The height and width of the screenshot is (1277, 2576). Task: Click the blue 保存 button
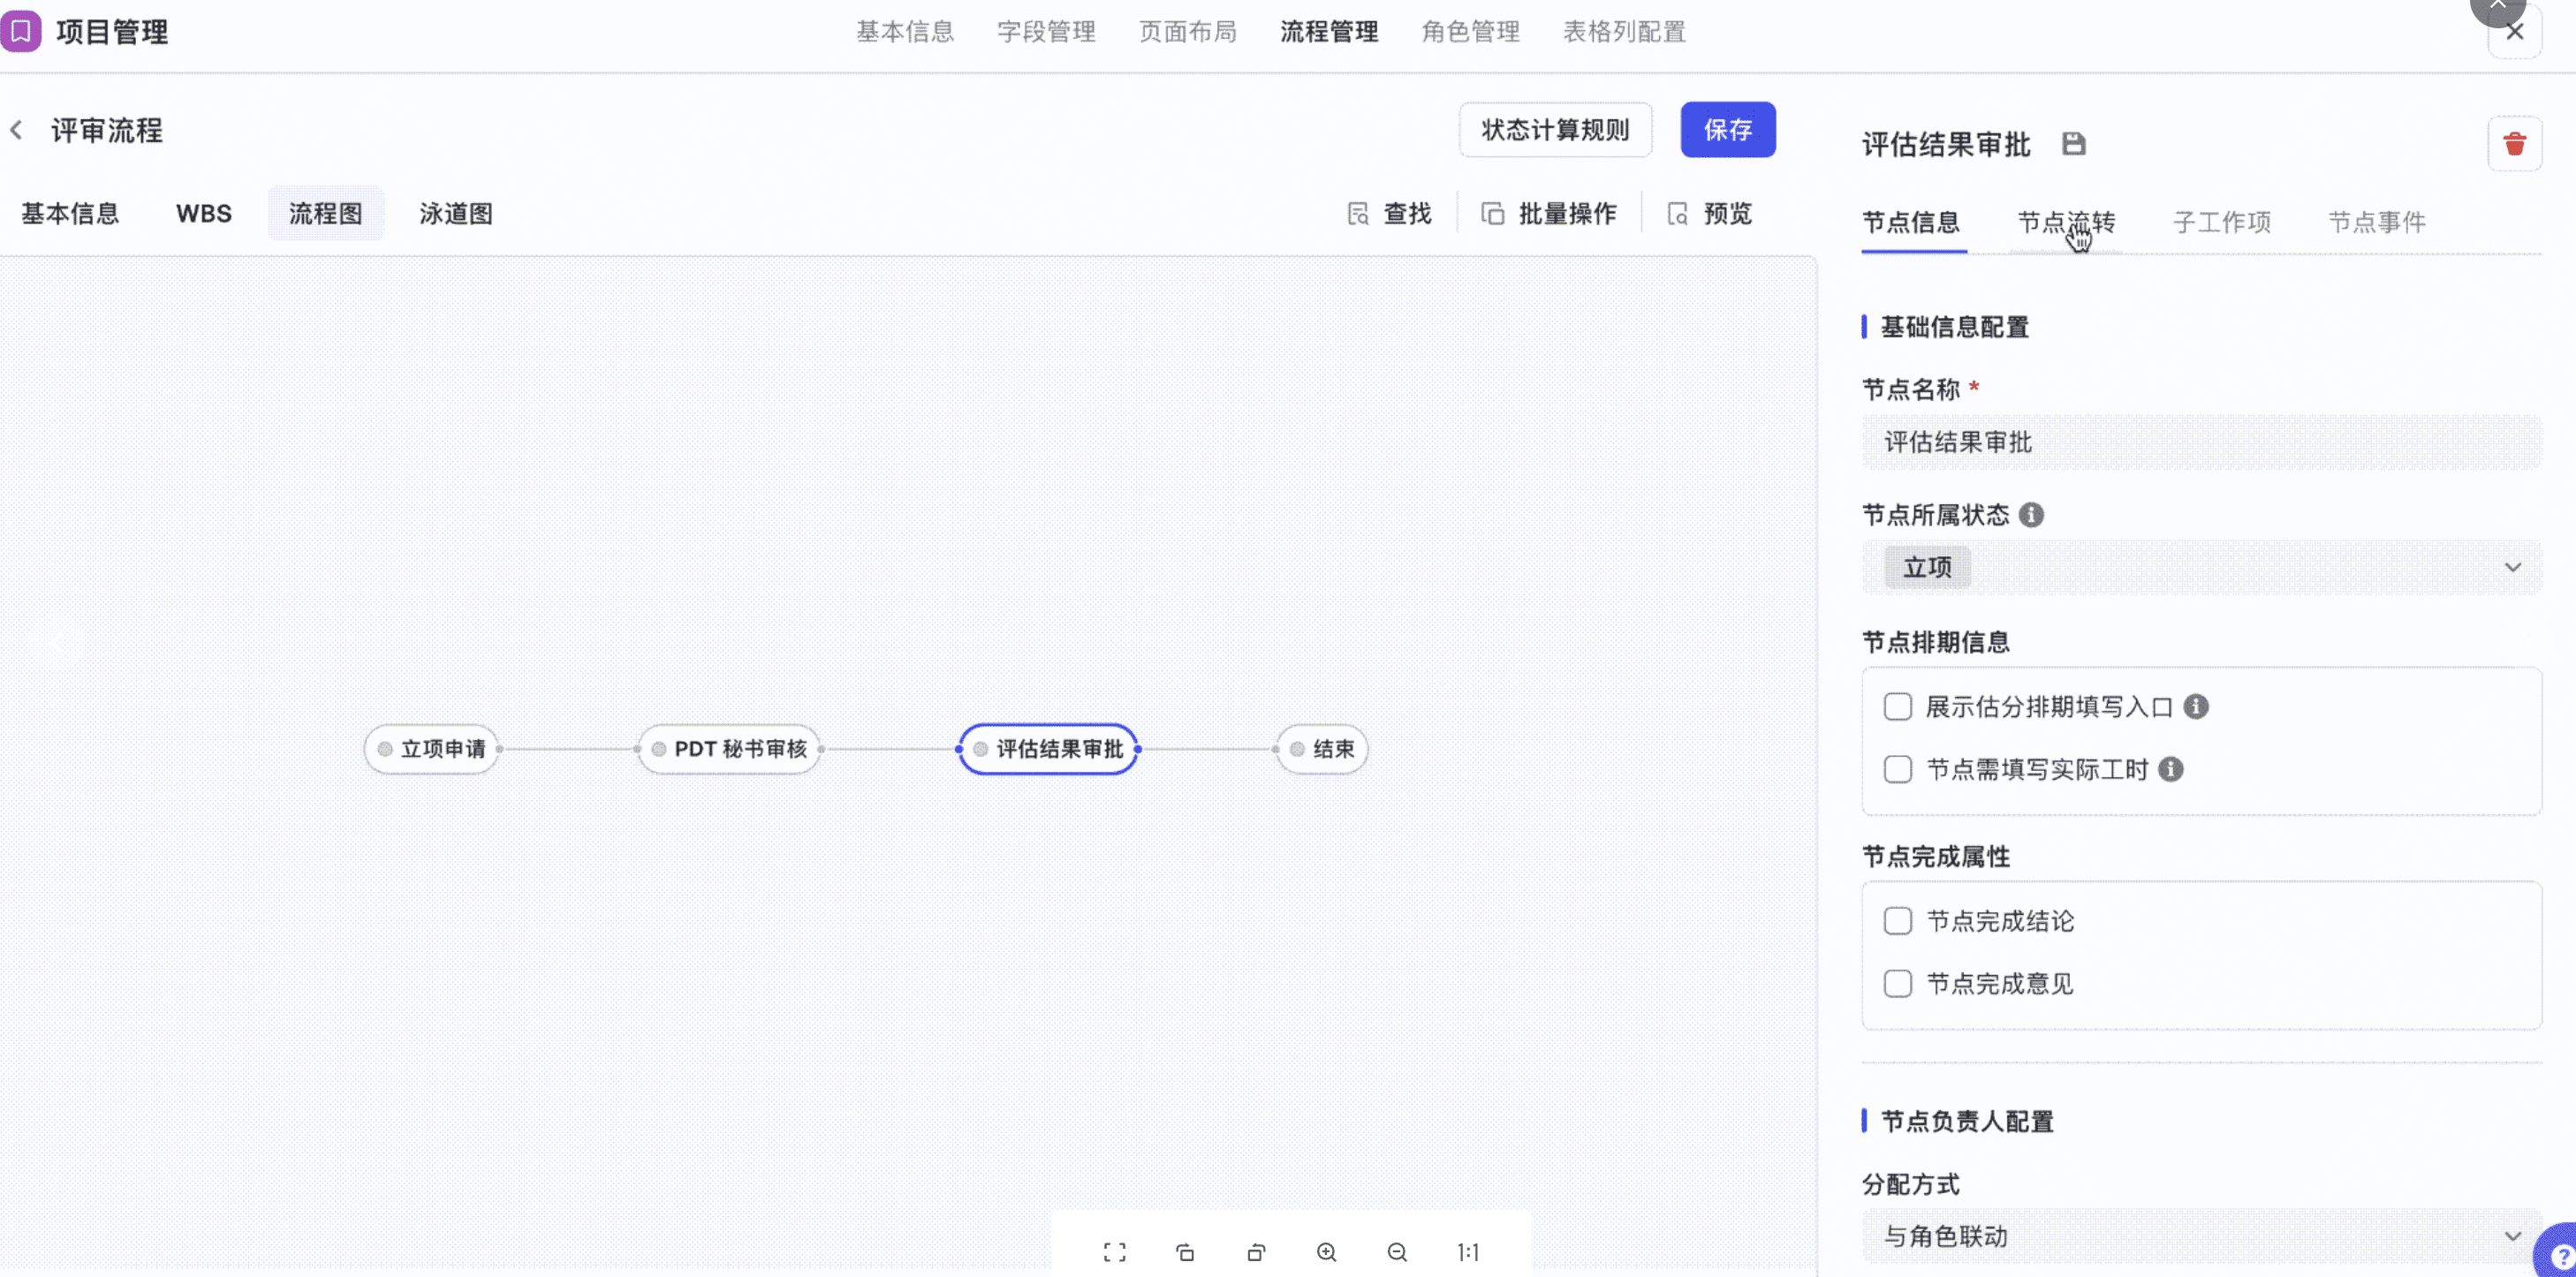(x=1727, y=130)
